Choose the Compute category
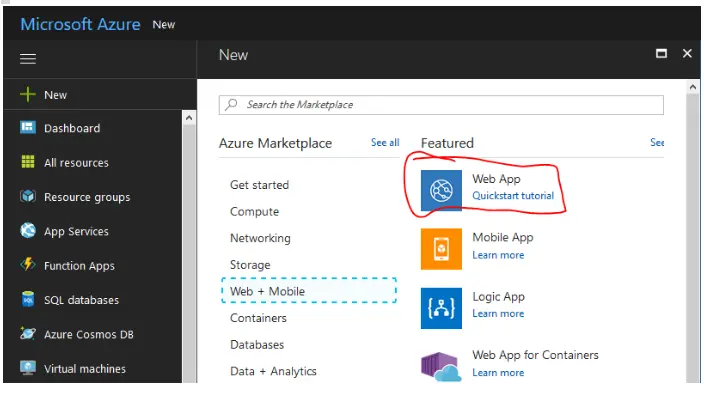Image resolution: width=716 pixels, height=396 pixels. click(254, 211)
